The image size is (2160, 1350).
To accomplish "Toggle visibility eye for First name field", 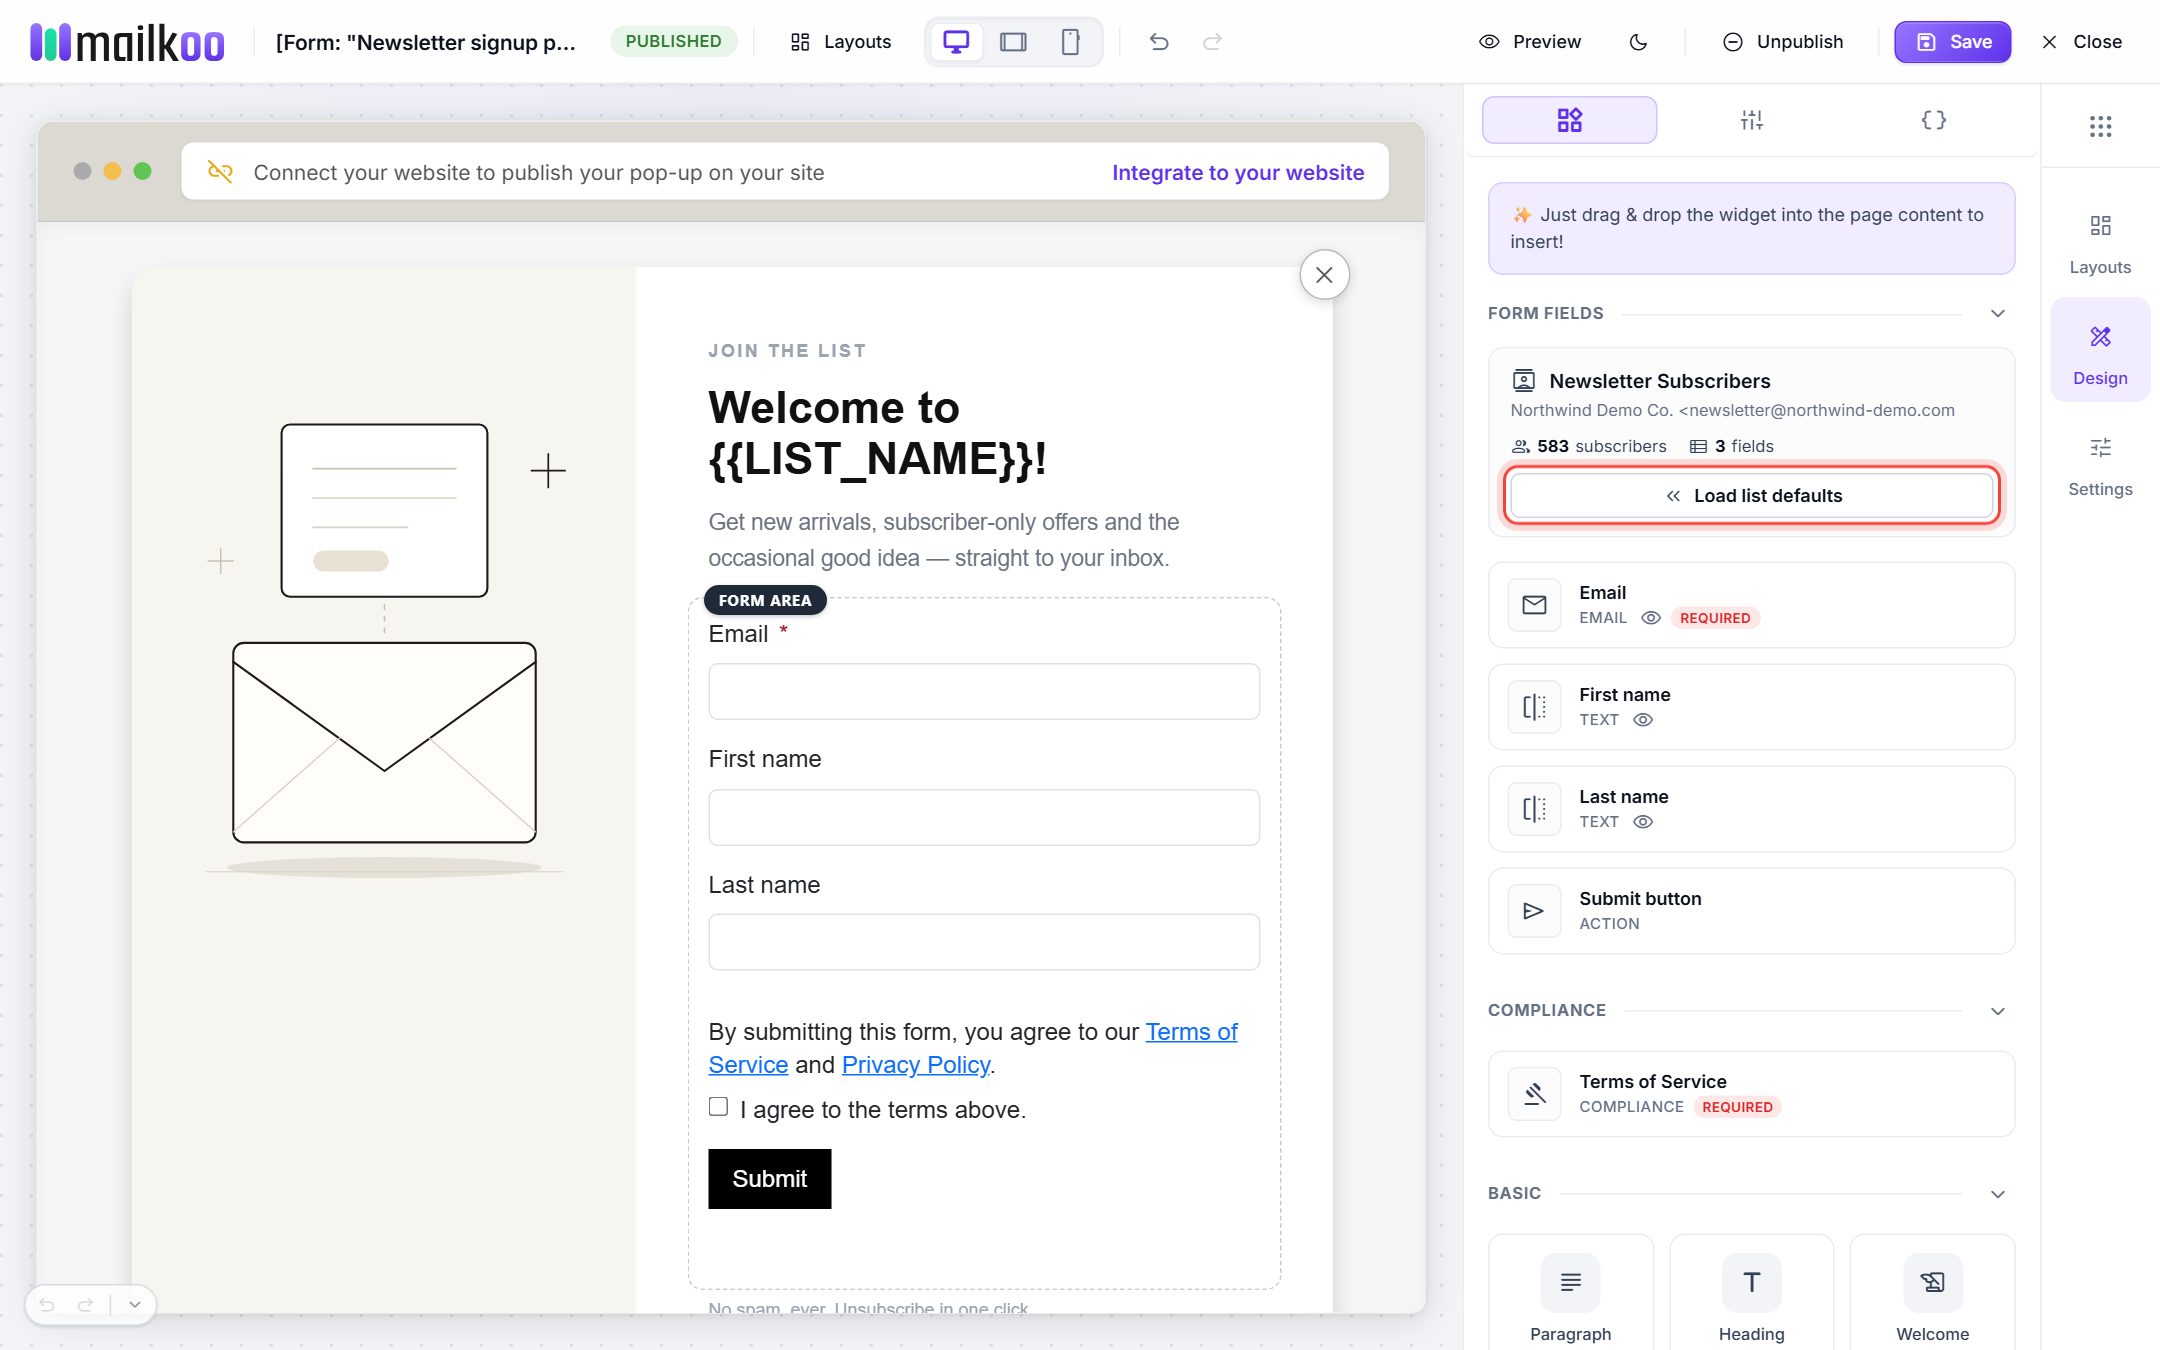I will pyautogui.click(x=1643, y=720).
